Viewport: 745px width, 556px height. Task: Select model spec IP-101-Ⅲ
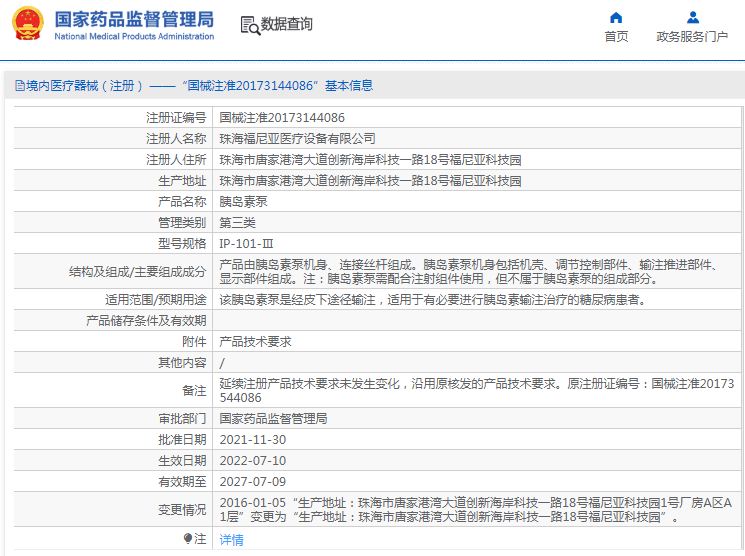click(x=246, y=244)
